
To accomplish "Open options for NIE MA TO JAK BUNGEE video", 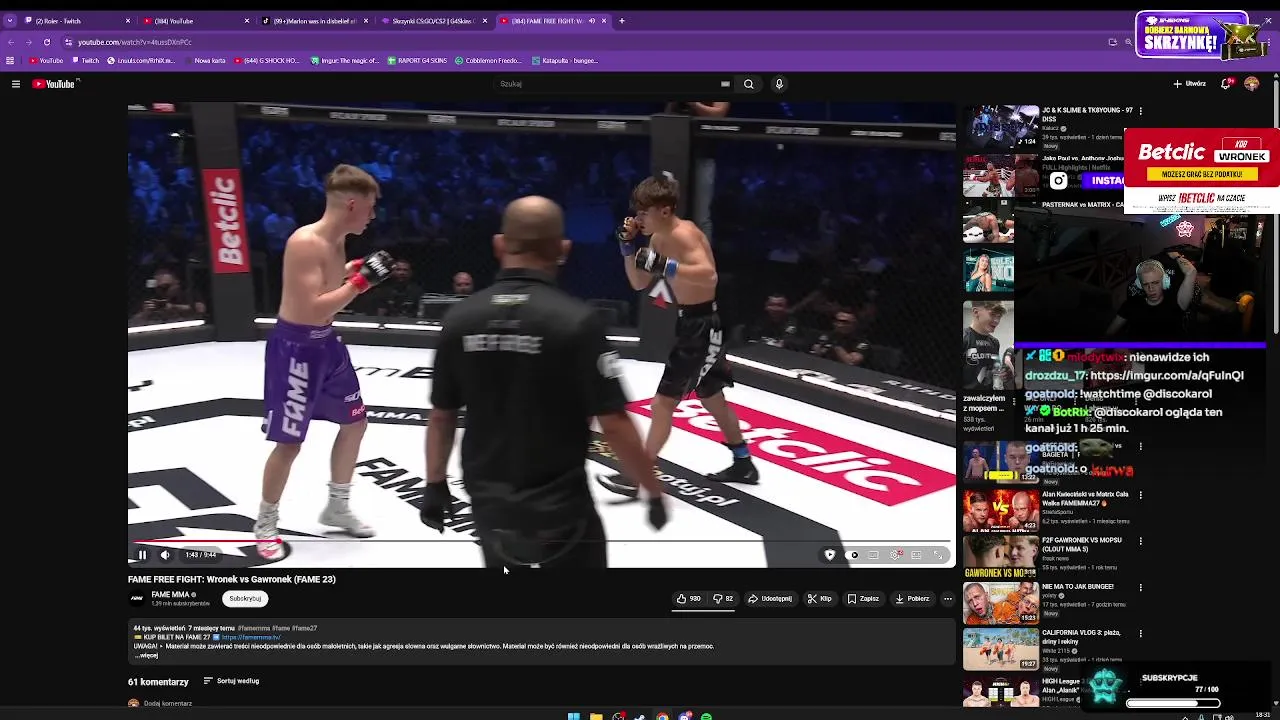I will click(x=1141, y=587).
